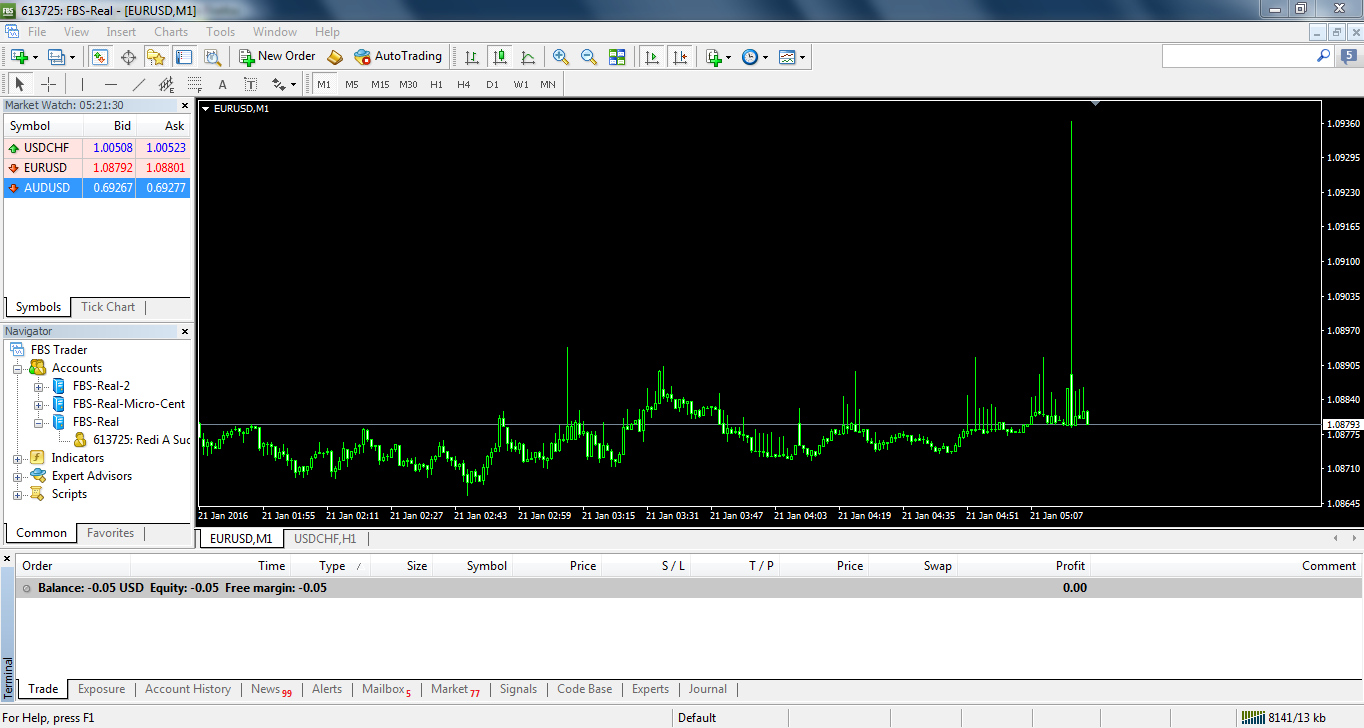Screen dimensions: 1364x728
Task: Select the Crosshair tool
Action: pyautogui.click(x=48, y=85)
